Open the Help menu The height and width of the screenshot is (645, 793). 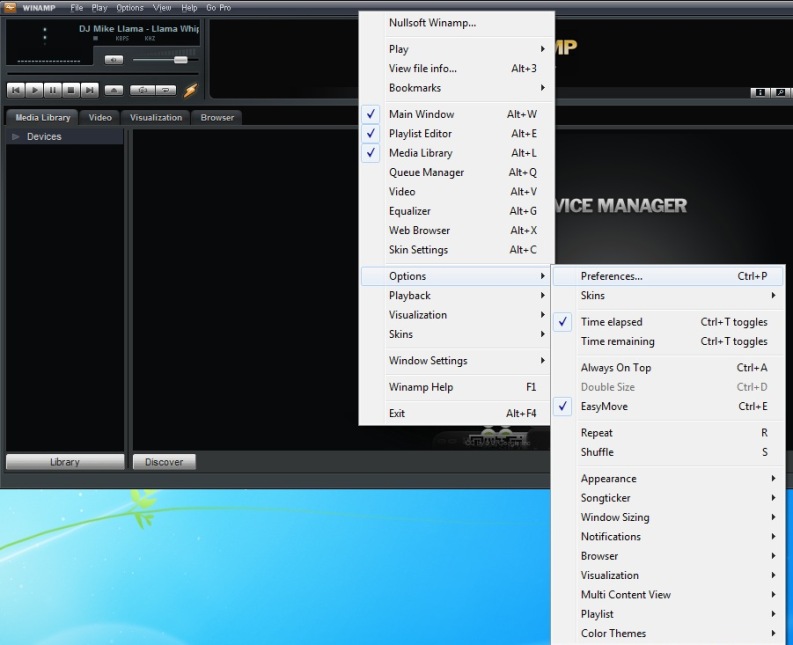(x=189, y=8)
